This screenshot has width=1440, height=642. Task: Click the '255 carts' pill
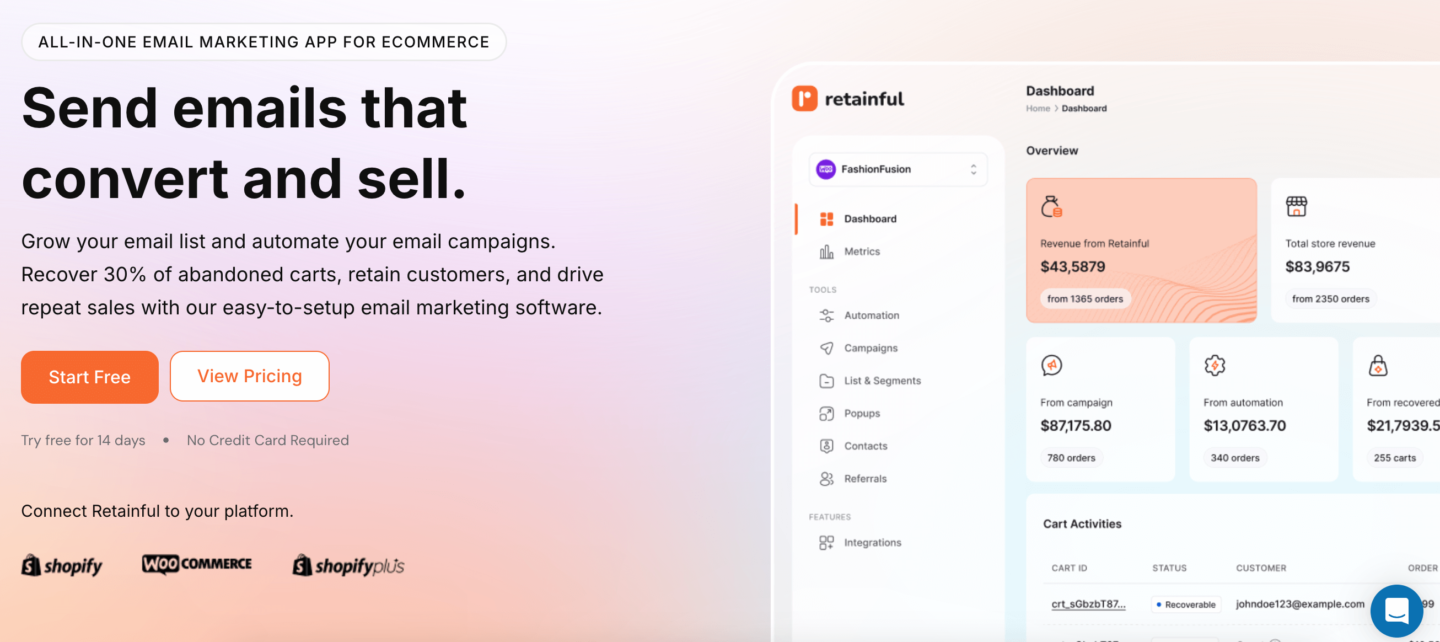[1395, 458]
